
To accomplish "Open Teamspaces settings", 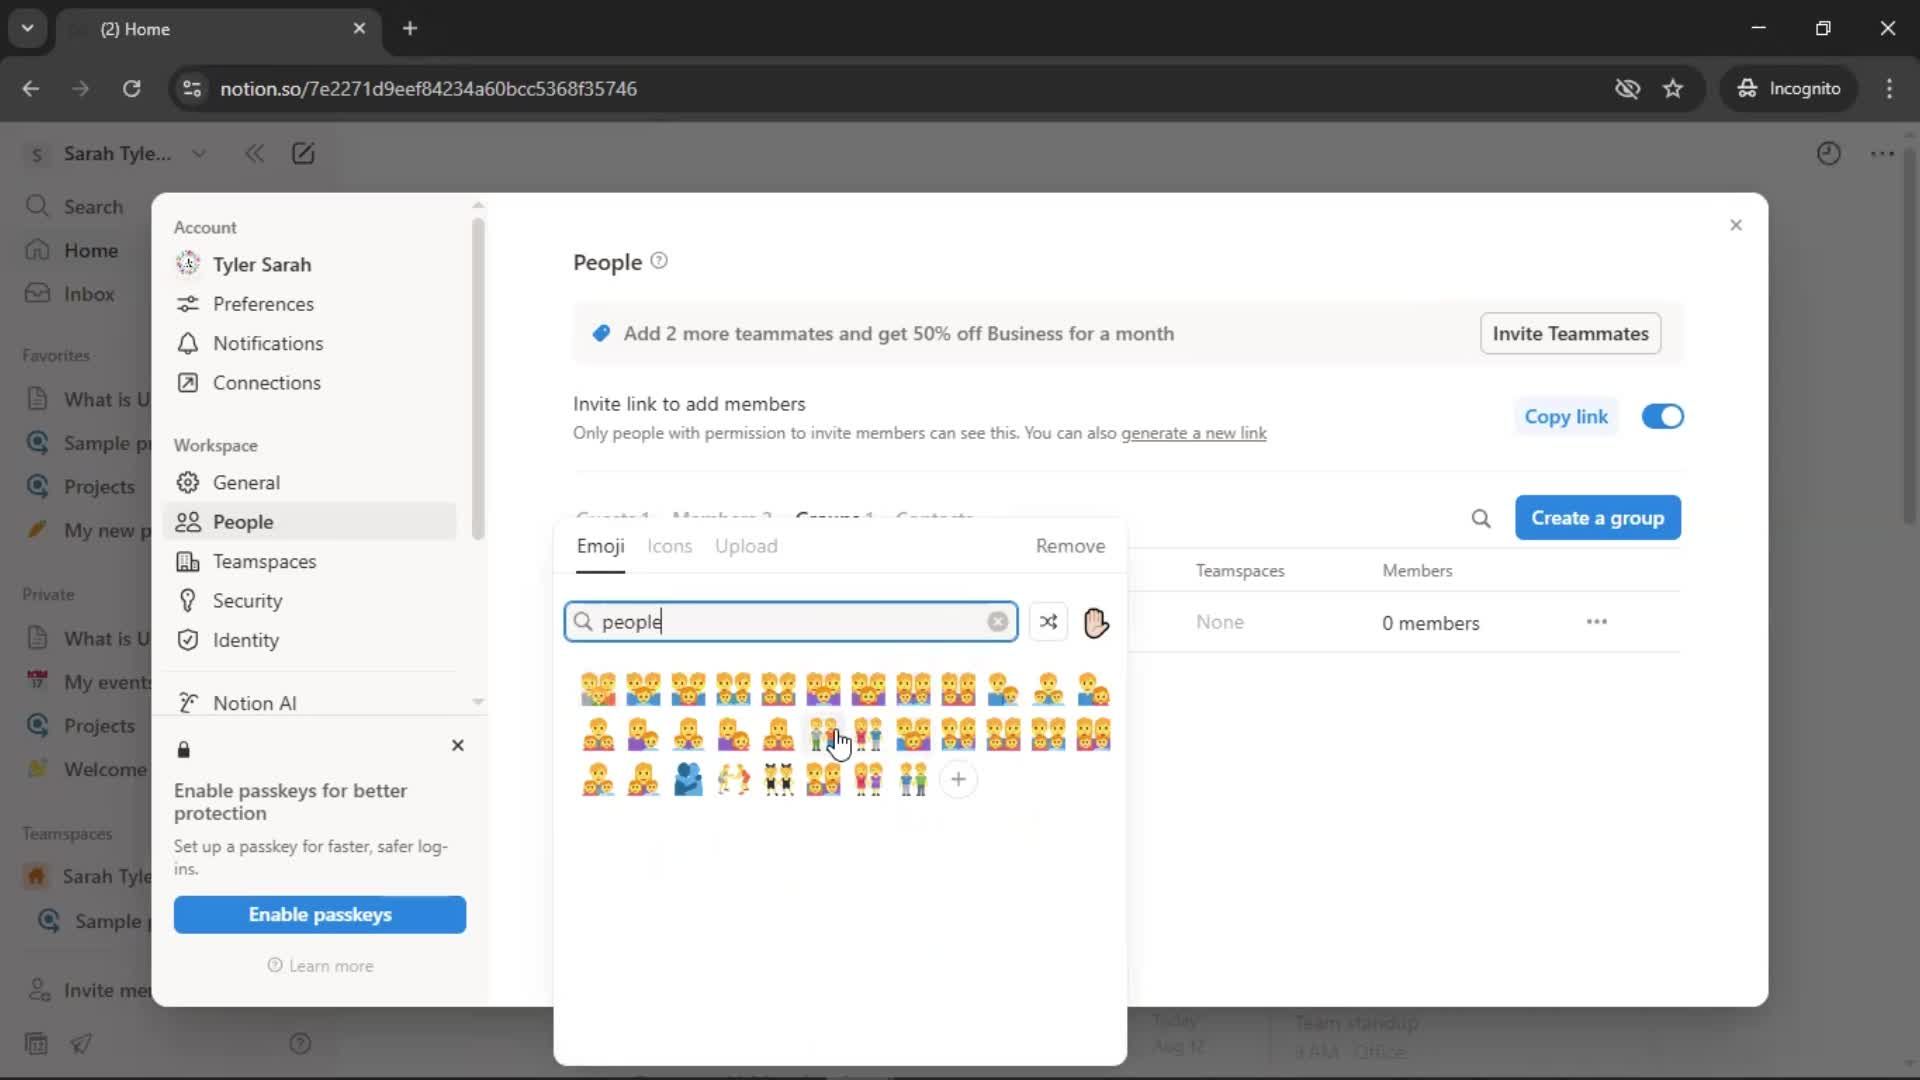I will pos(264,561).
